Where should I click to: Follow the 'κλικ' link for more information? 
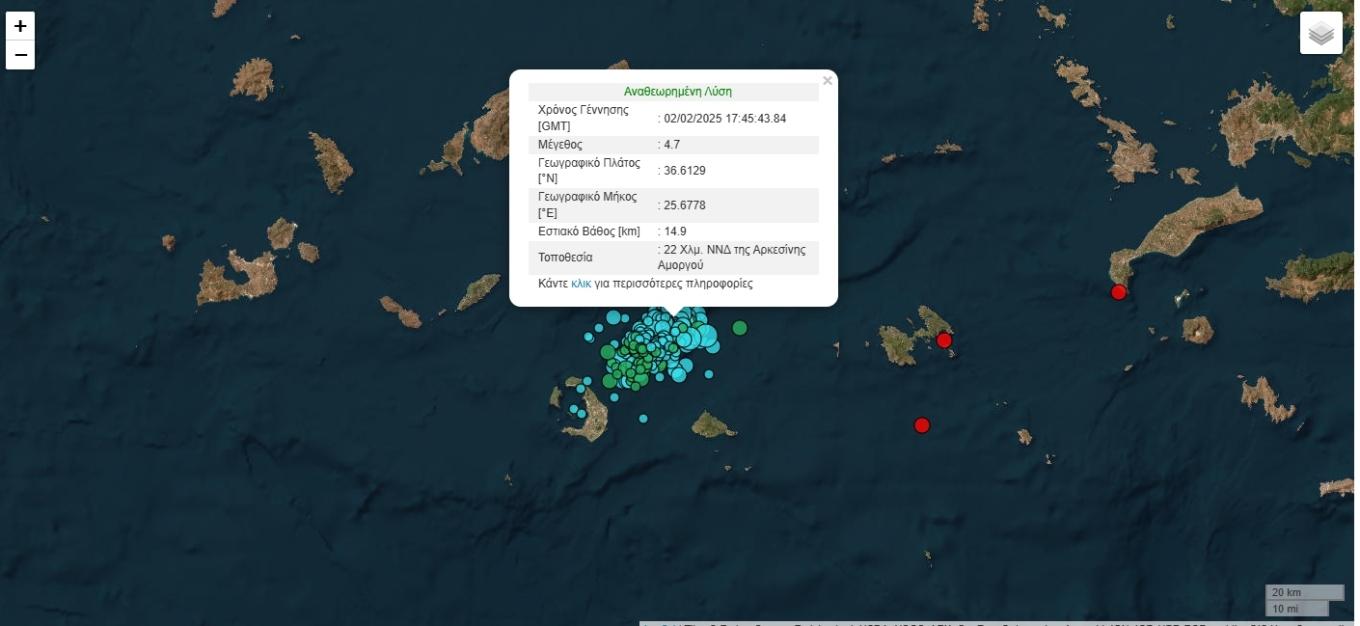(x=581, y=284)
